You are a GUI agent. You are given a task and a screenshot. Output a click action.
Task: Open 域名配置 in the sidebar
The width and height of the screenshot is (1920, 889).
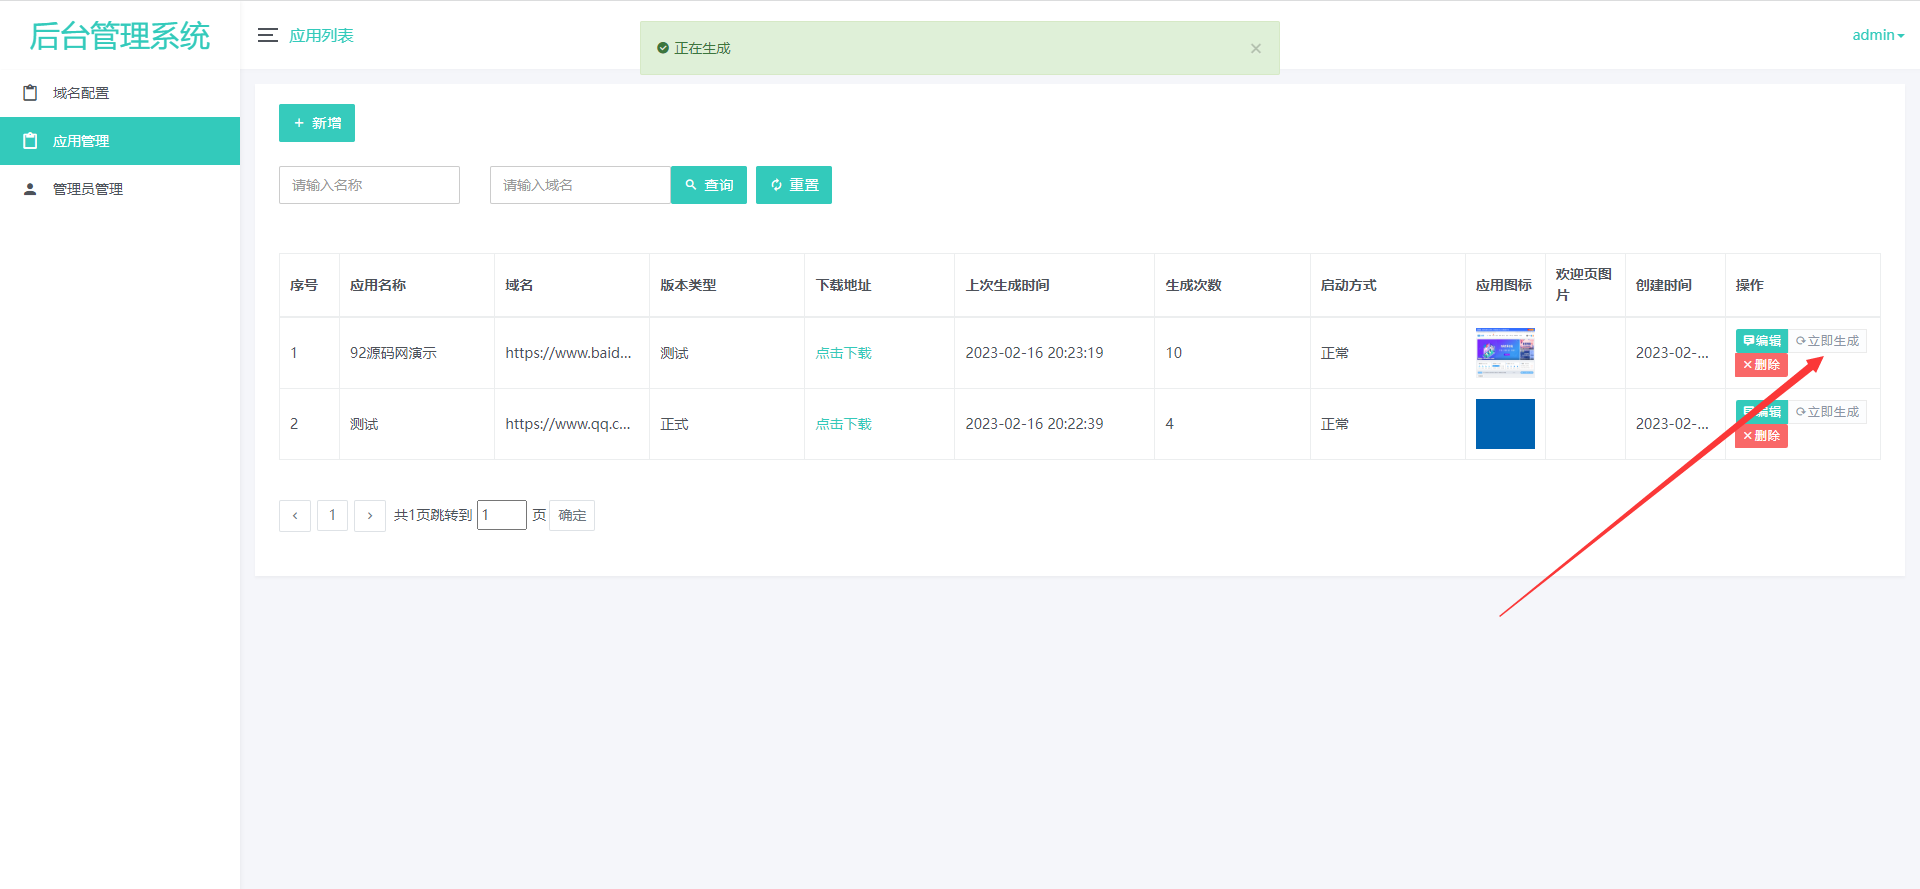[x=81, y=93]
